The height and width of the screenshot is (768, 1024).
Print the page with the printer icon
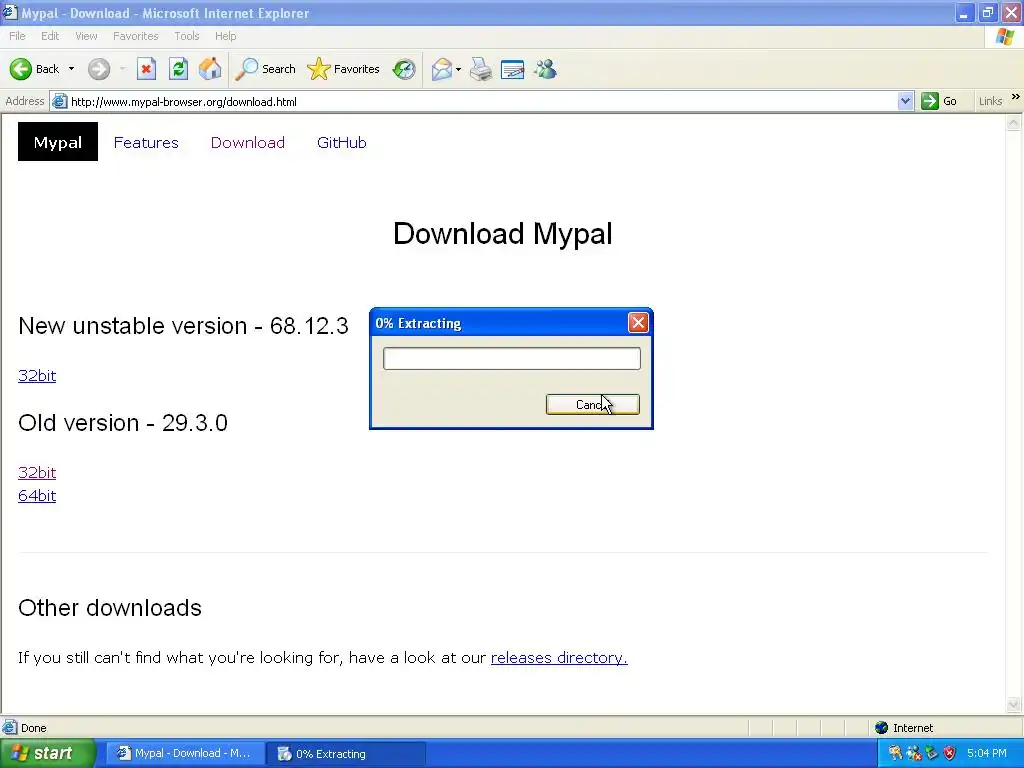481,69
